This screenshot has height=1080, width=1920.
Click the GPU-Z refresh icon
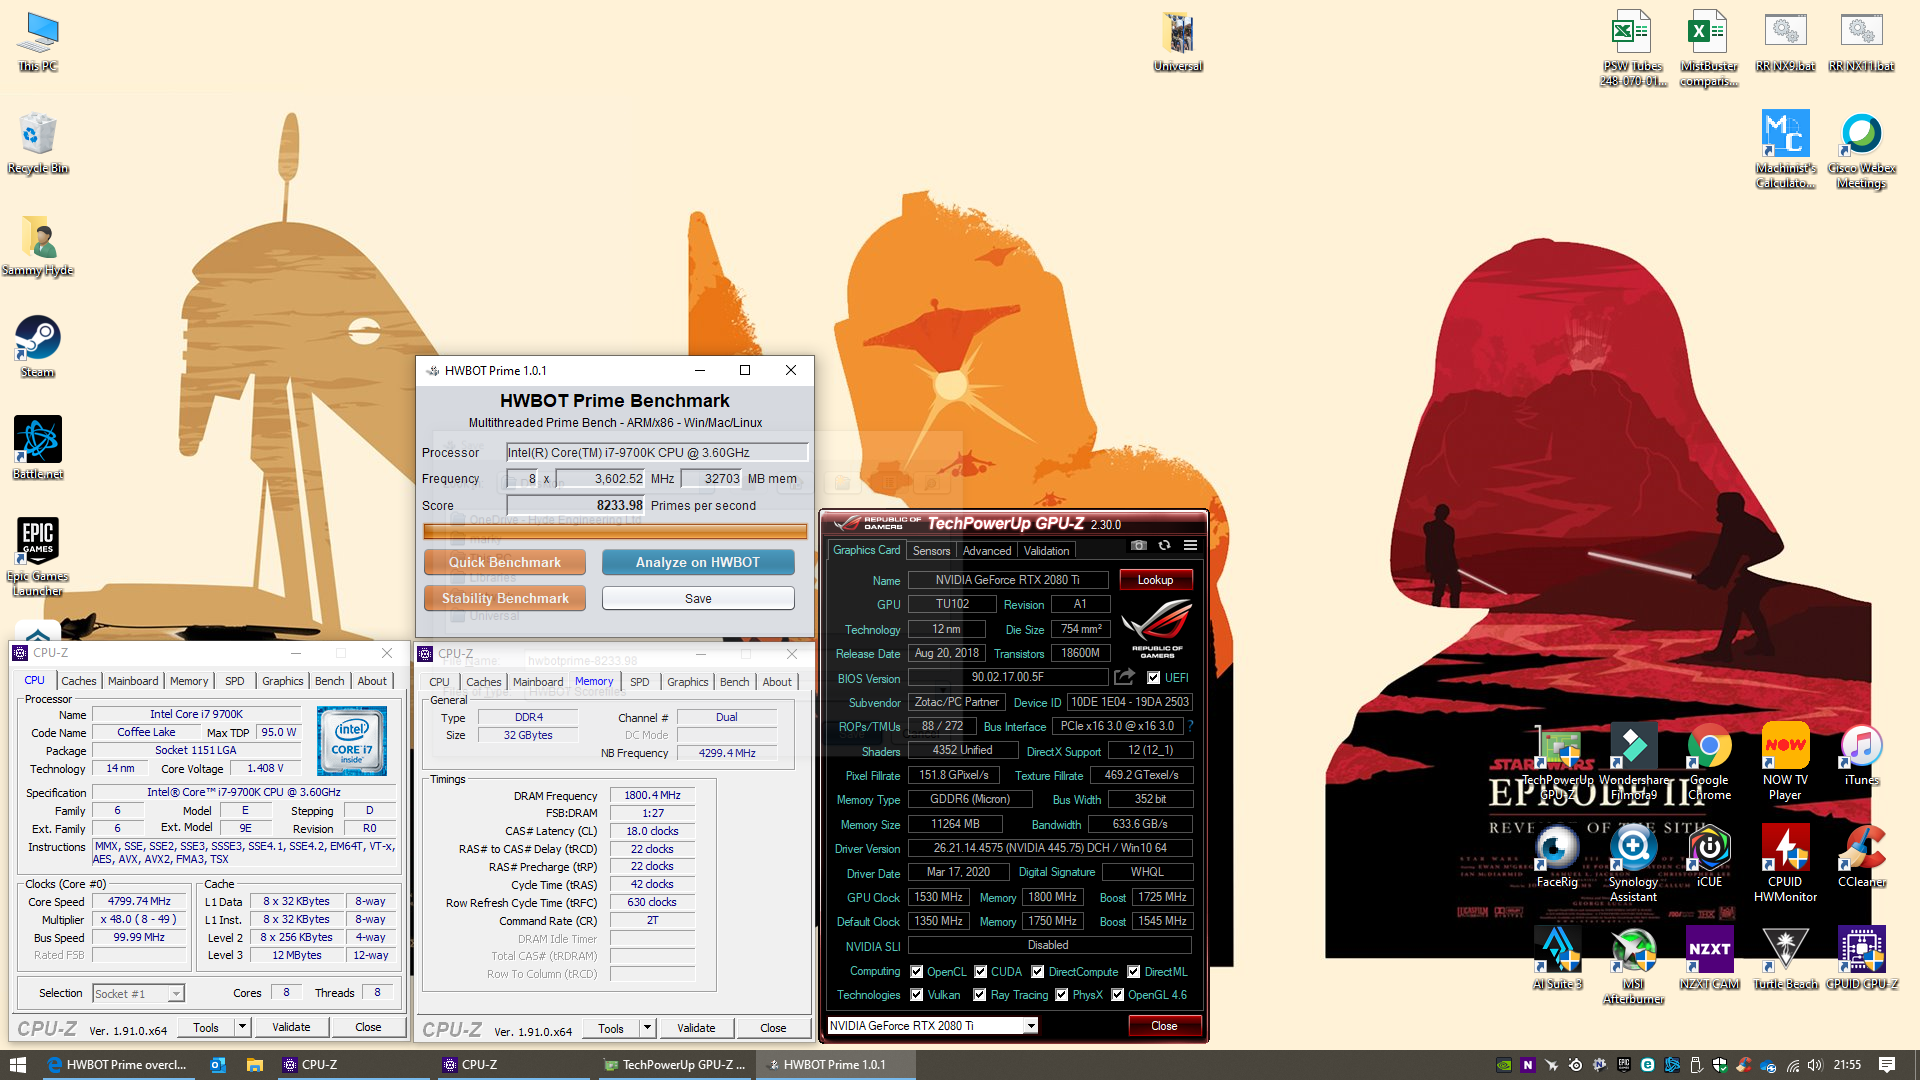click(x=1164, y=546)
